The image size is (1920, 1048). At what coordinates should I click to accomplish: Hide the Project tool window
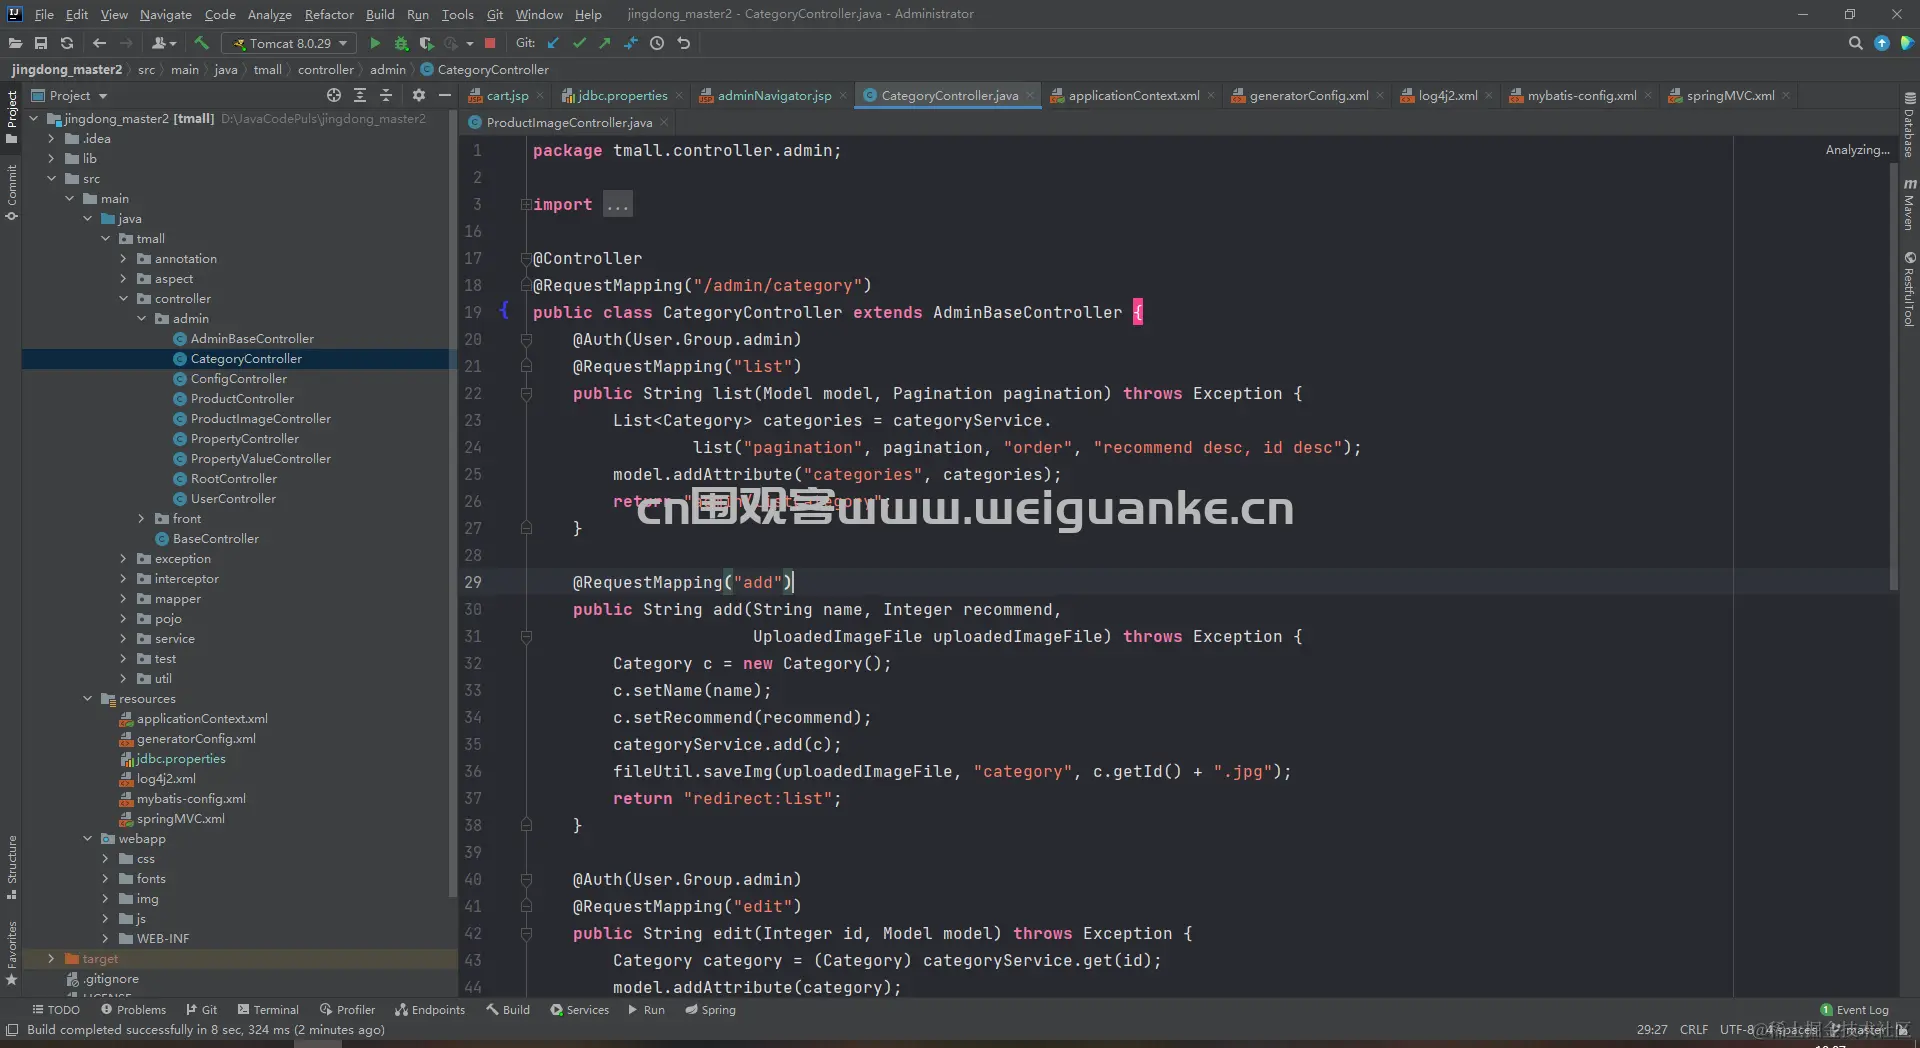(x=445, y=95)
